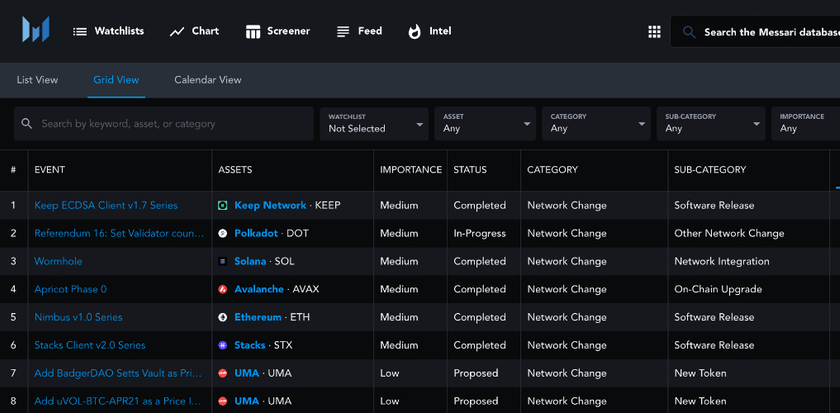This screenshot has width=840, height=413.
Task: Open the Watchlists menu
Action: [x=108, y=31]
